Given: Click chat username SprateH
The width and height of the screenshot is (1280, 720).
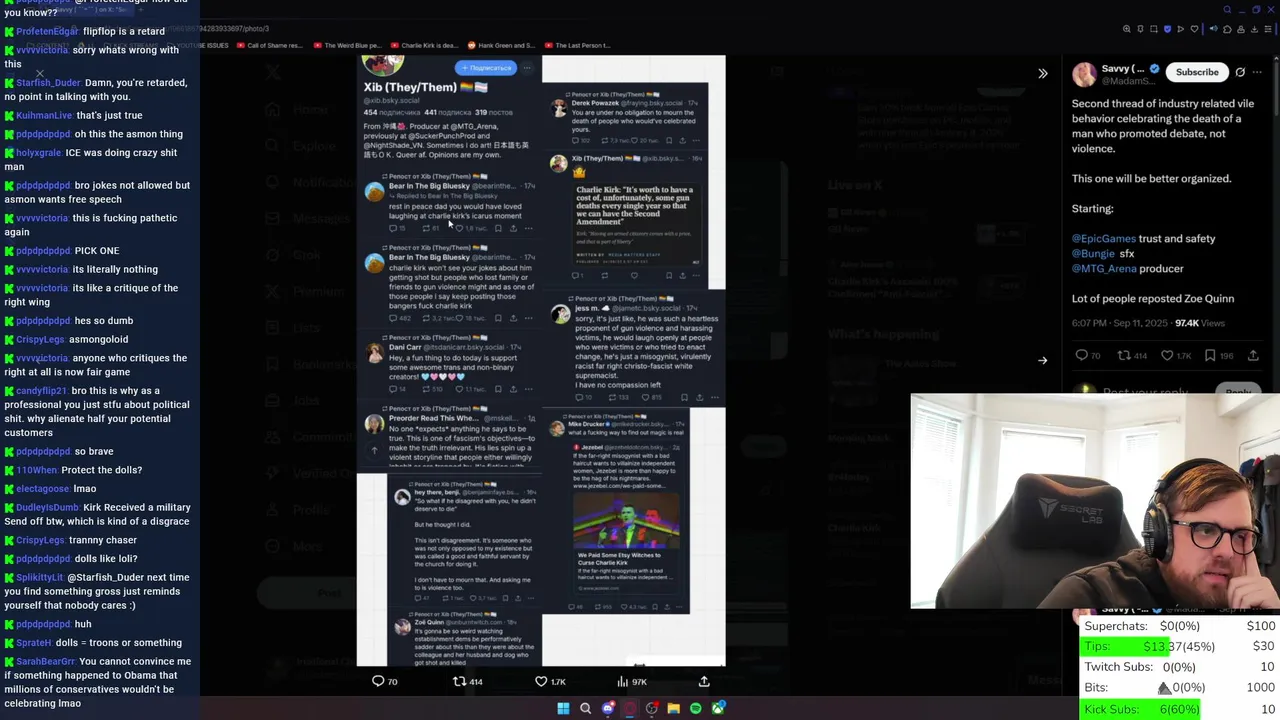Looking at the screenshot, I should point(34,643).
